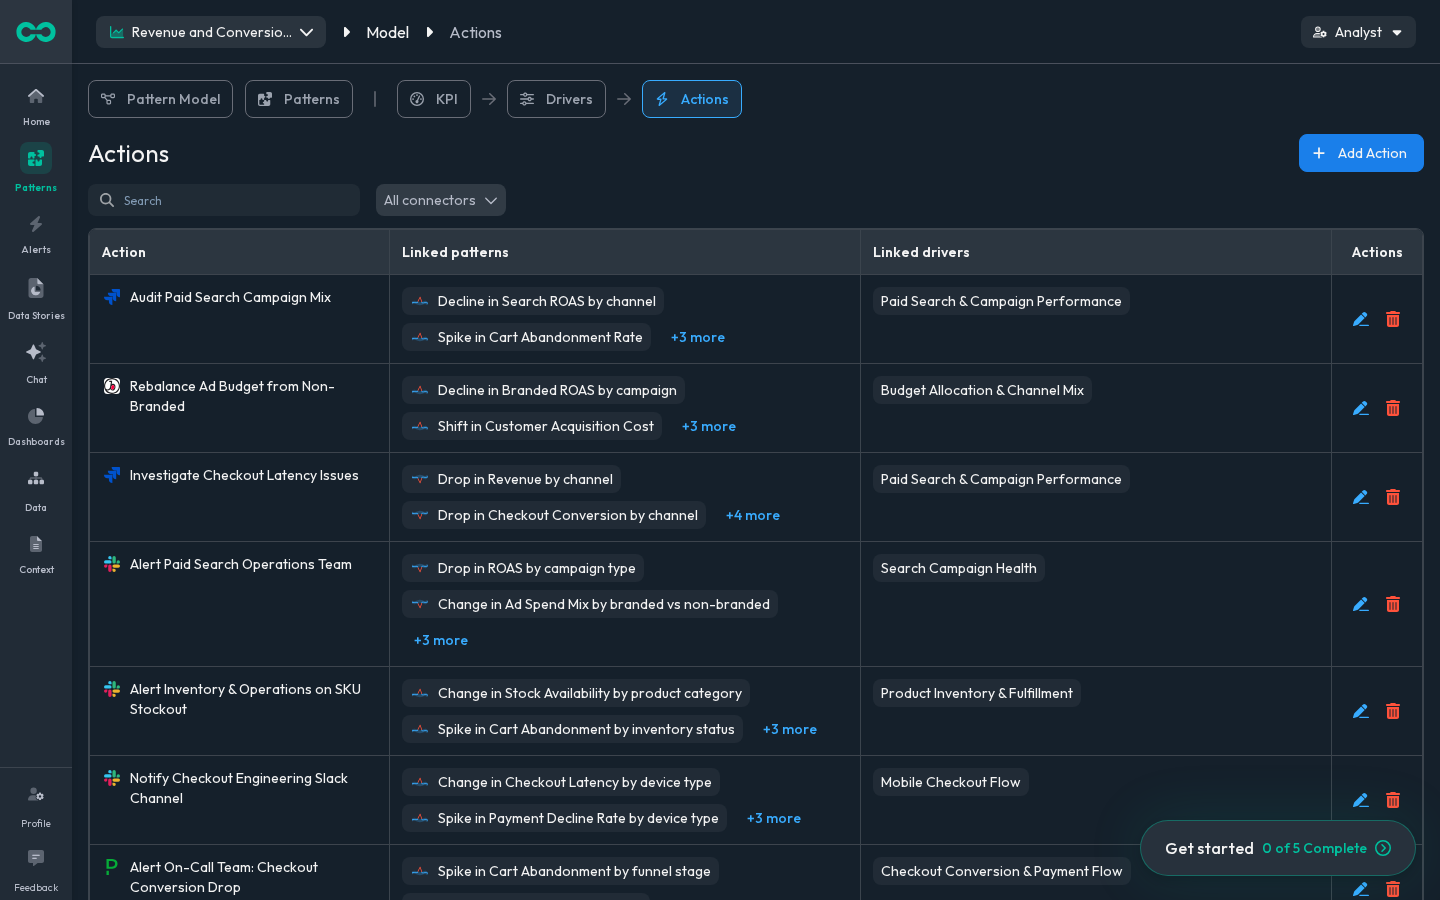Open Dashboards in the sidebar
1440x900 pixels.
36,426
